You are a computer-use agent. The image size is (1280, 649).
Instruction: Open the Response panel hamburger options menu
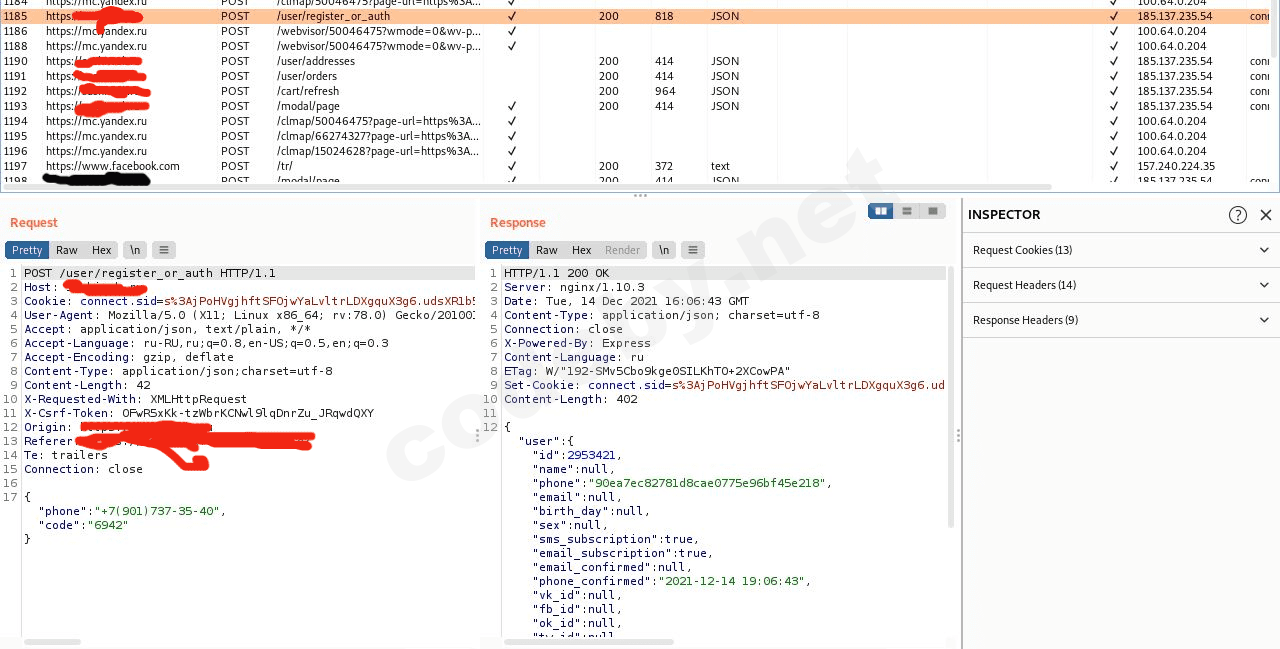(x=692, y=250)
